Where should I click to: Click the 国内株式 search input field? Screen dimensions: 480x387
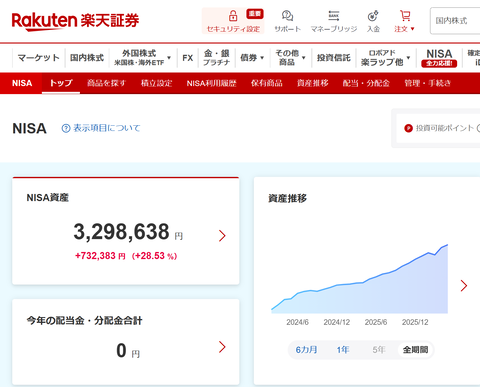(455, 21)
